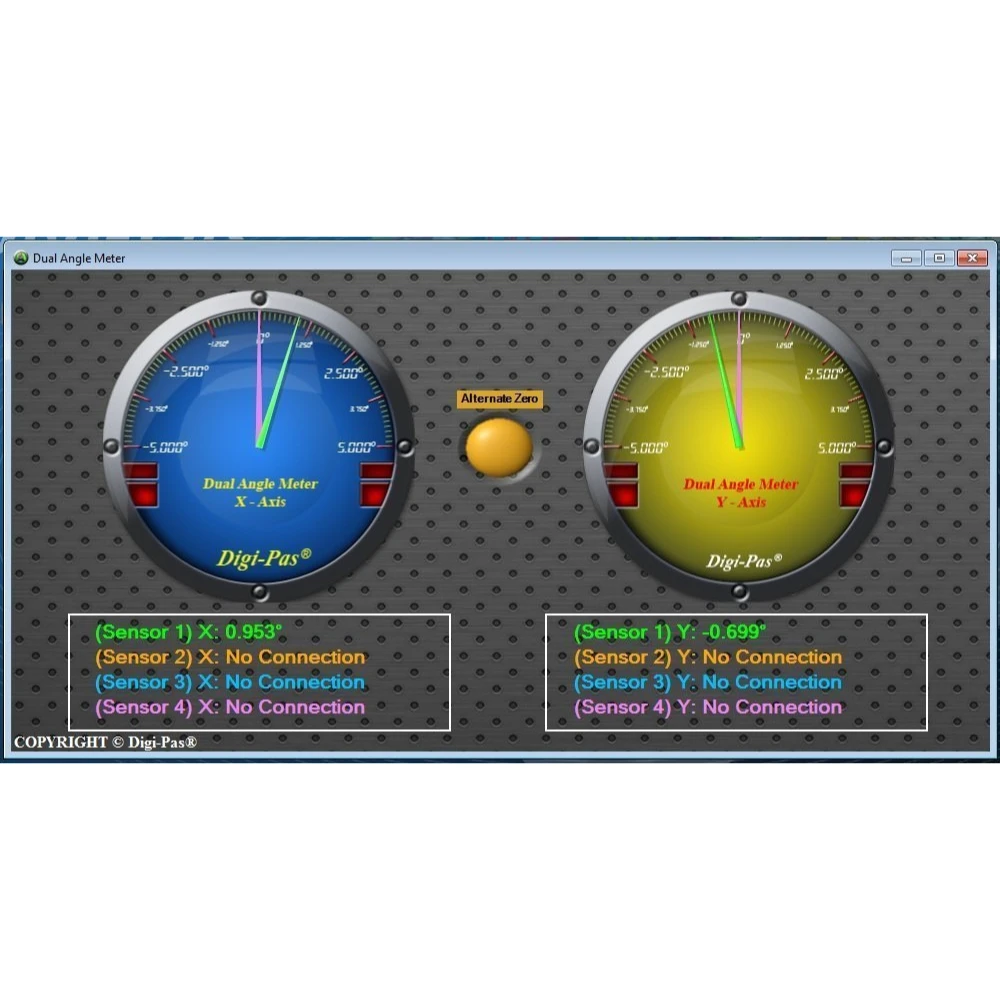Click the right red indicator lights on Y-Axis gauge
Image resolution: width=1000 pixels, height=1000 pixels.
[857, 485]
